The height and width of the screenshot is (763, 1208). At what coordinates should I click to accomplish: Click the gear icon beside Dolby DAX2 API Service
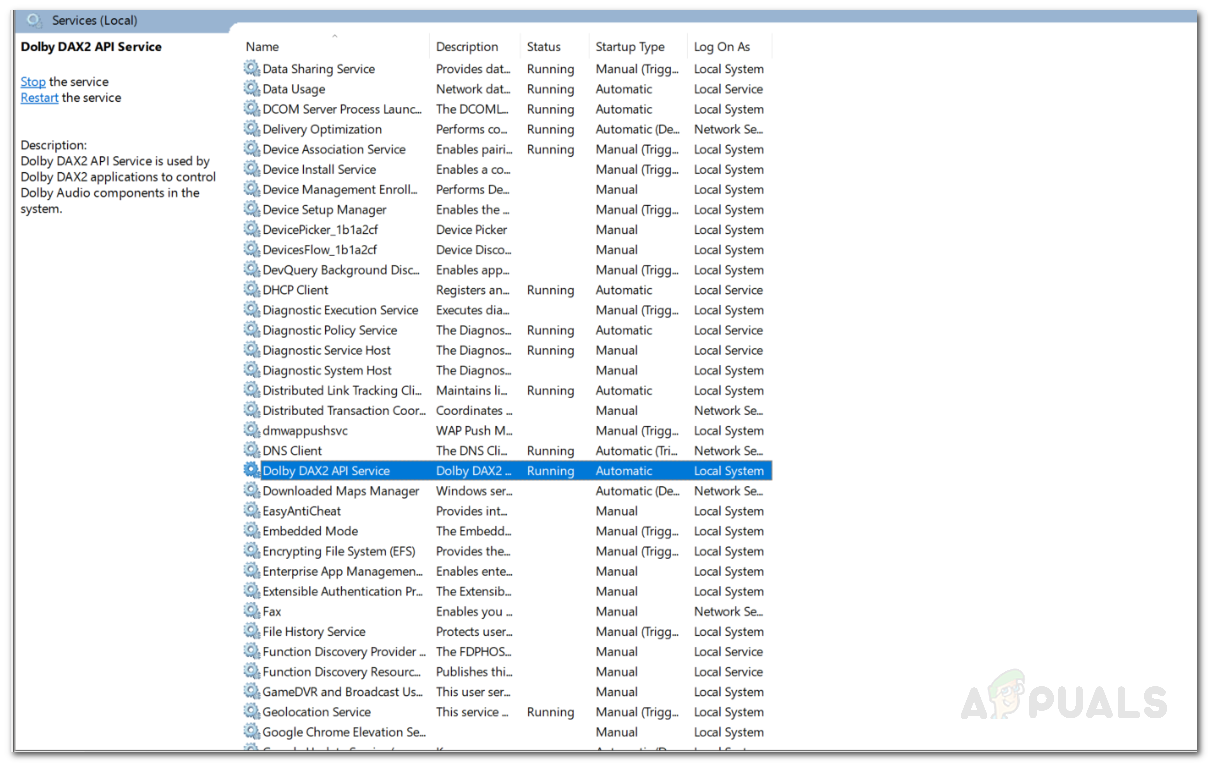tap(252, 471)
